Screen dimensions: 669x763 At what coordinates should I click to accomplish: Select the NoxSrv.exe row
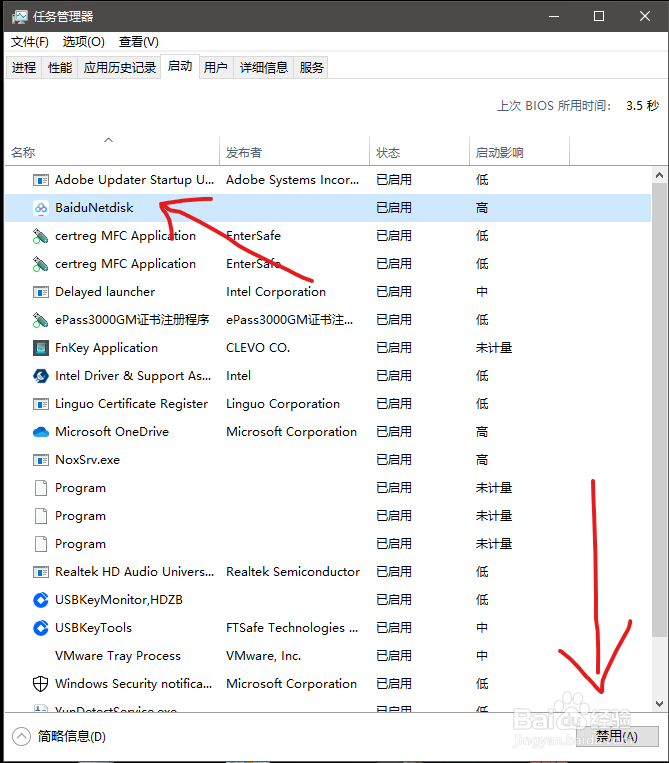coord(328,460)
